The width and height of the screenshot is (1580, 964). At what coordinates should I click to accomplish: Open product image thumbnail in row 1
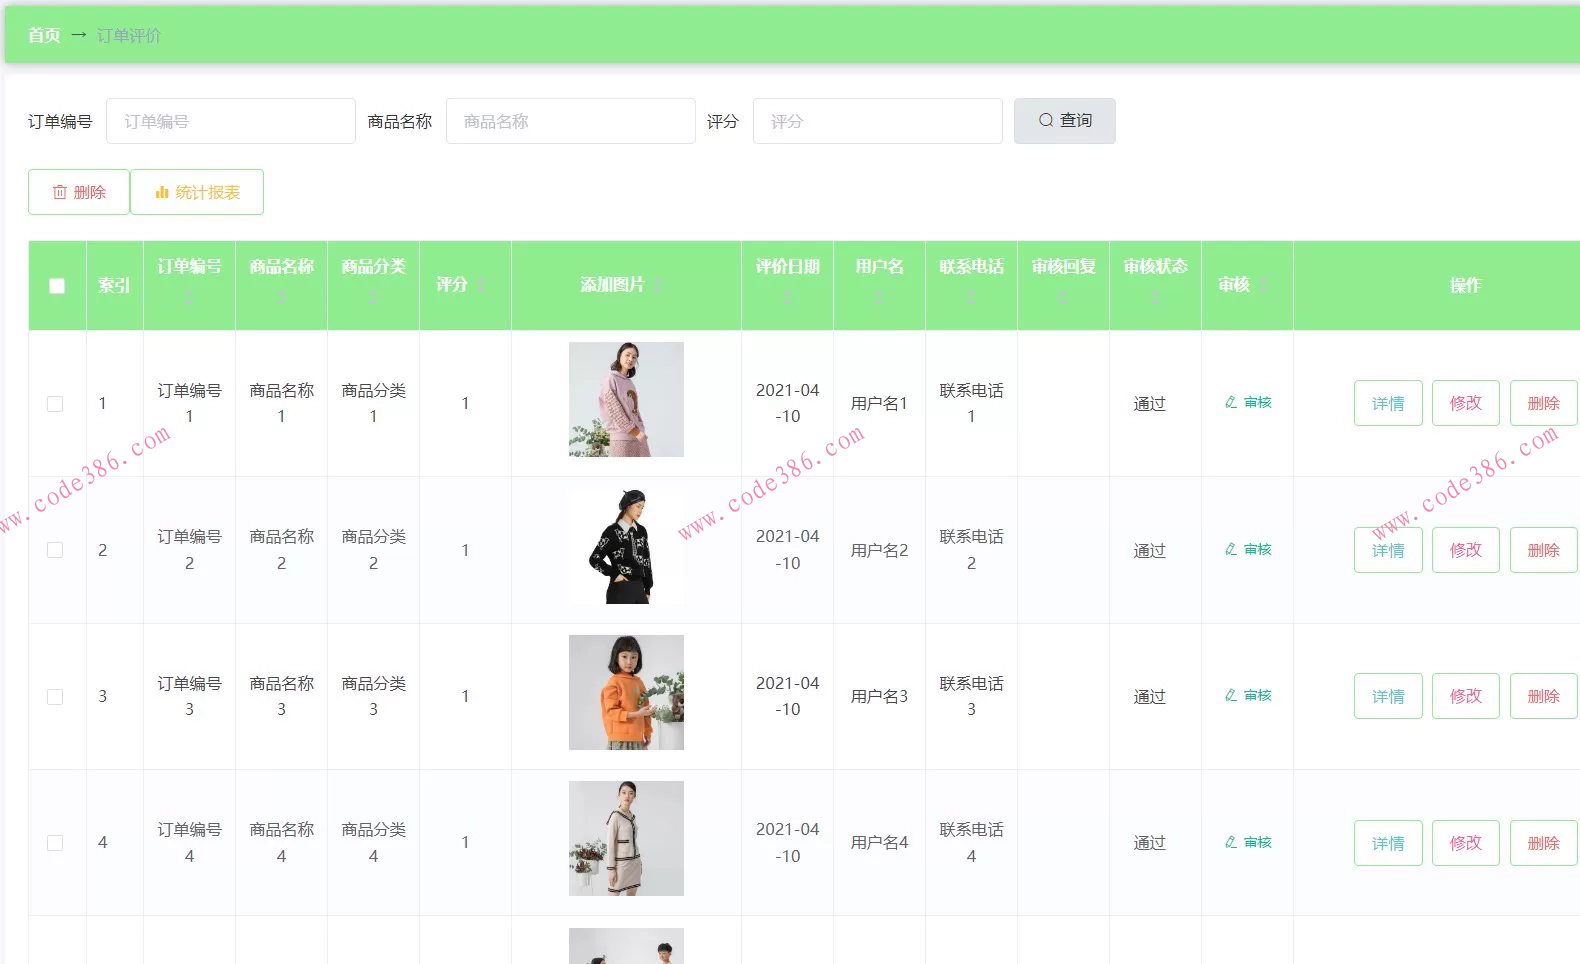[x=626, y=399]
